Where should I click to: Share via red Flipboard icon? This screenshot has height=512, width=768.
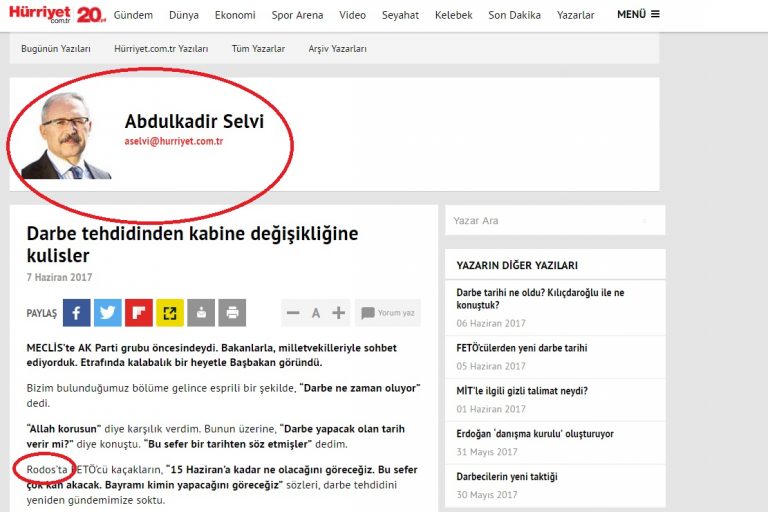[x=139, y=313]
